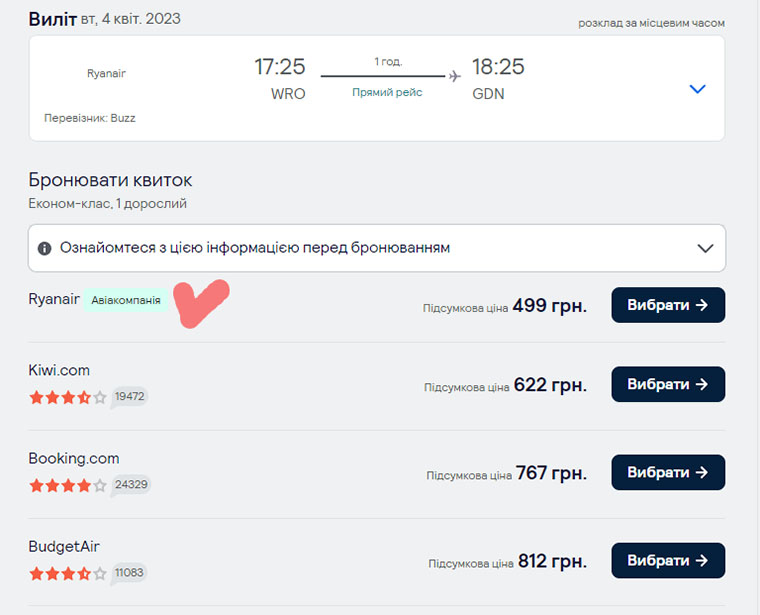
Task: Click the WRO departure airport code
Action: [x=288, y=94]
